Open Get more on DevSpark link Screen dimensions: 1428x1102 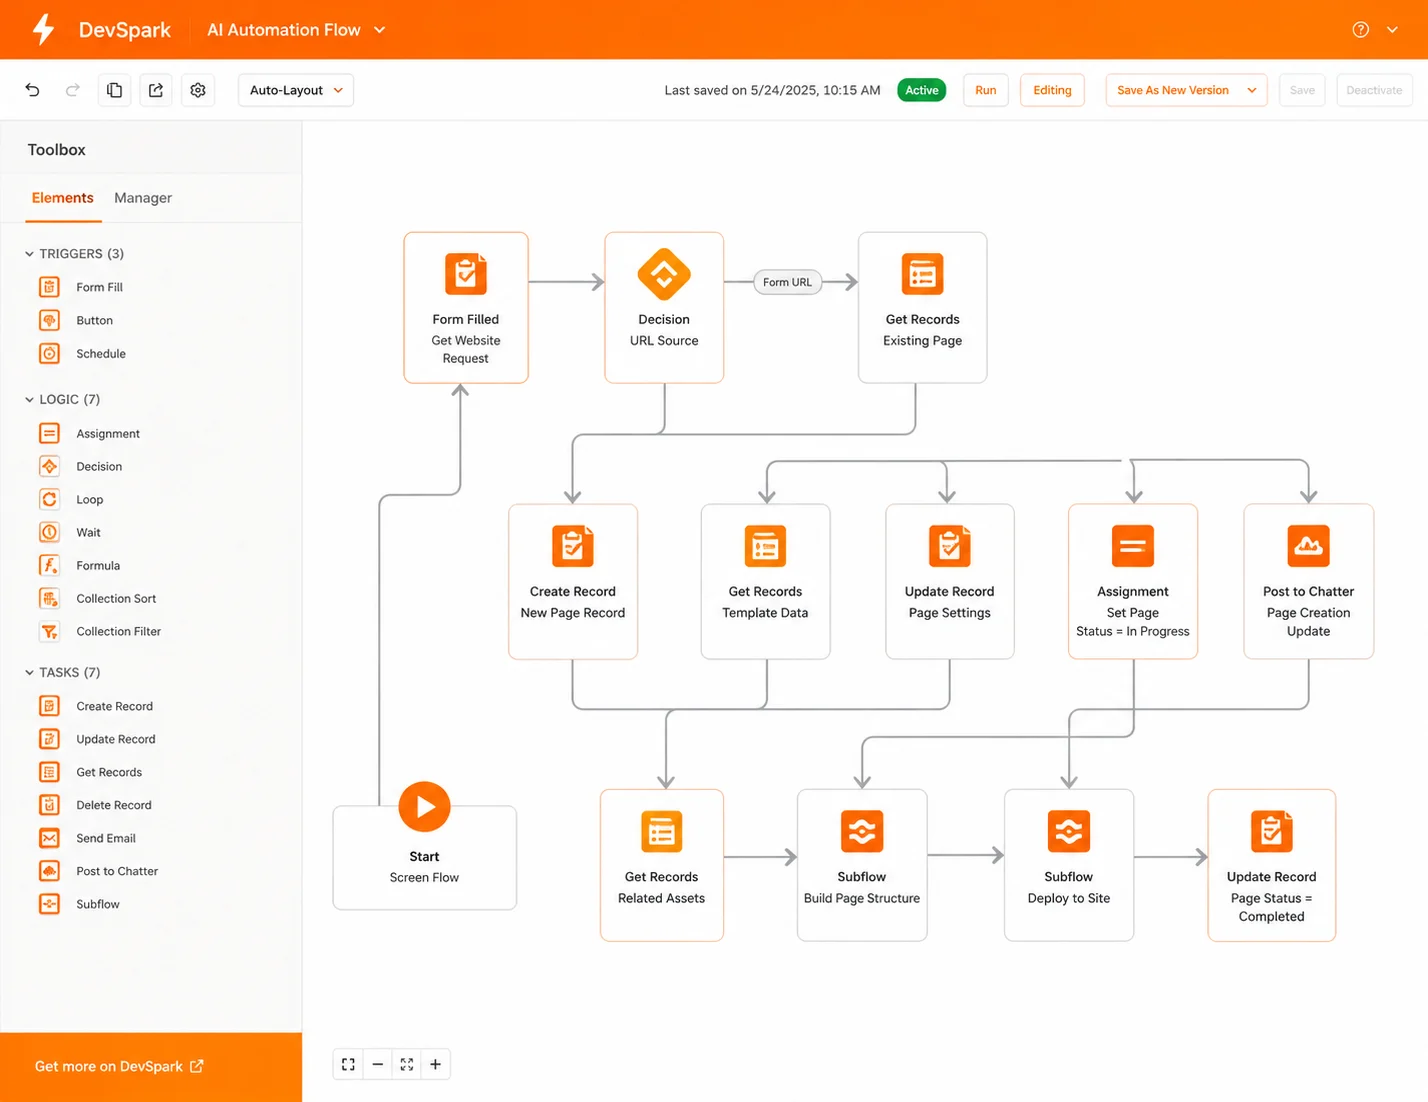pos(119,1066)
